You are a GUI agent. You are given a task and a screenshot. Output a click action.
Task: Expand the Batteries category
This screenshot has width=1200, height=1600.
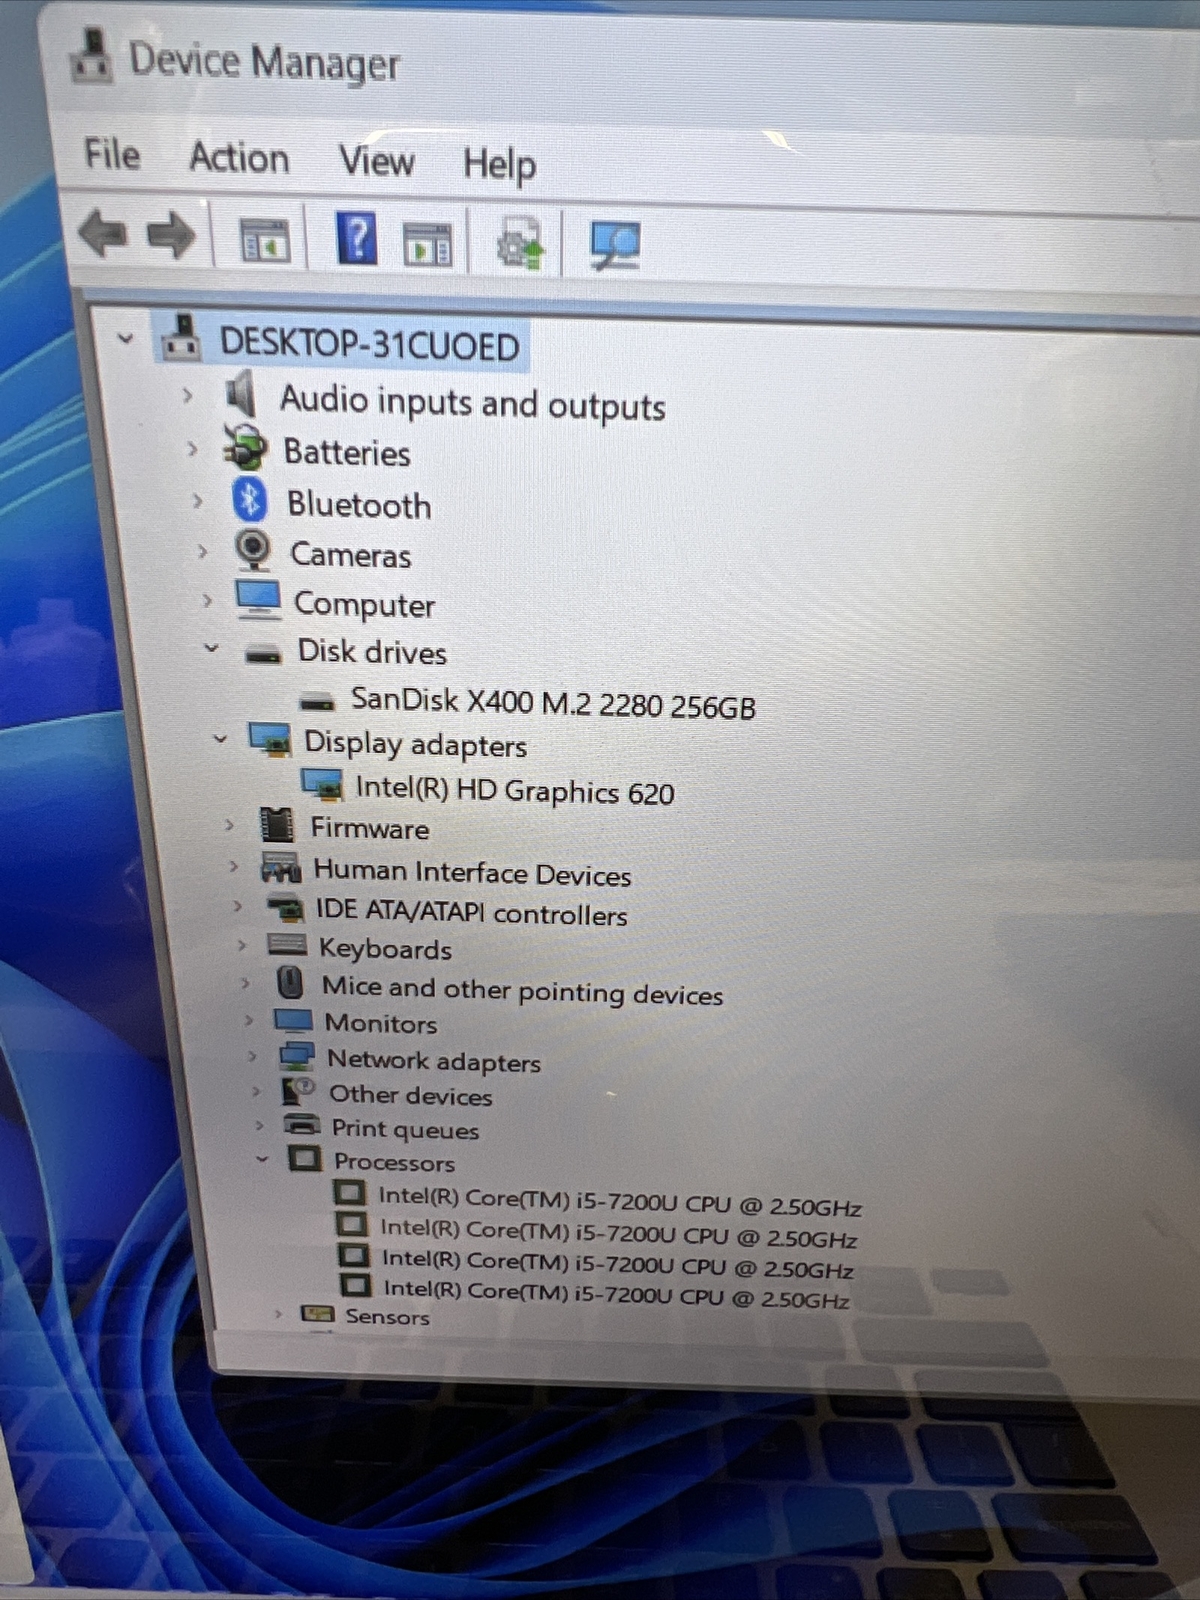pos(191,448)
